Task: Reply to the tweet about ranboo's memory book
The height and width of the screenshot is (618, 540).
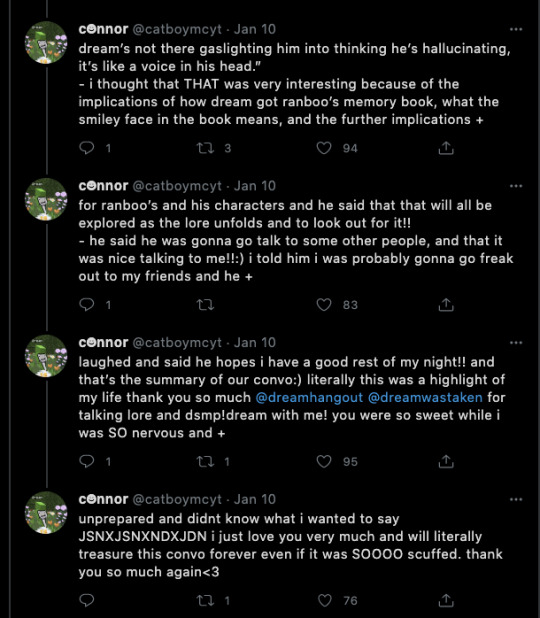Action: (x=87, y=148)
